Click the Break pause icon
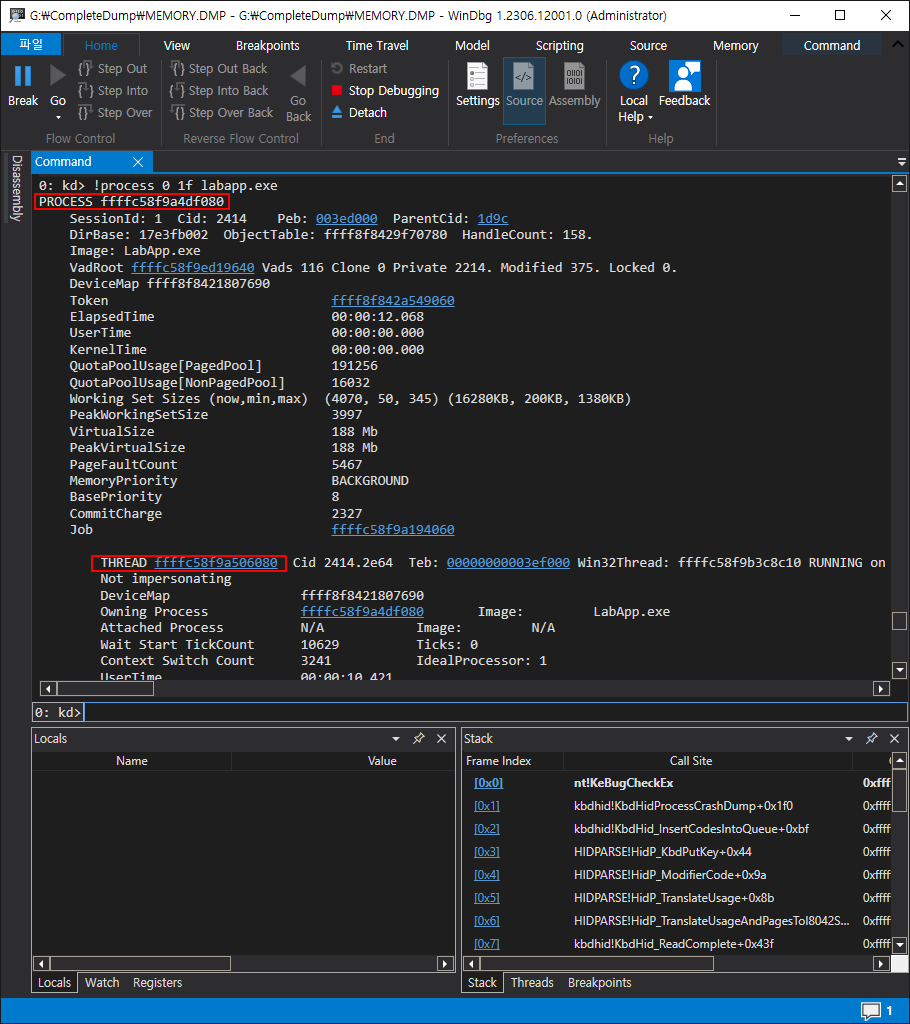Image resolution: width=910 pixels, height=1024 pixels. (23, 76)
